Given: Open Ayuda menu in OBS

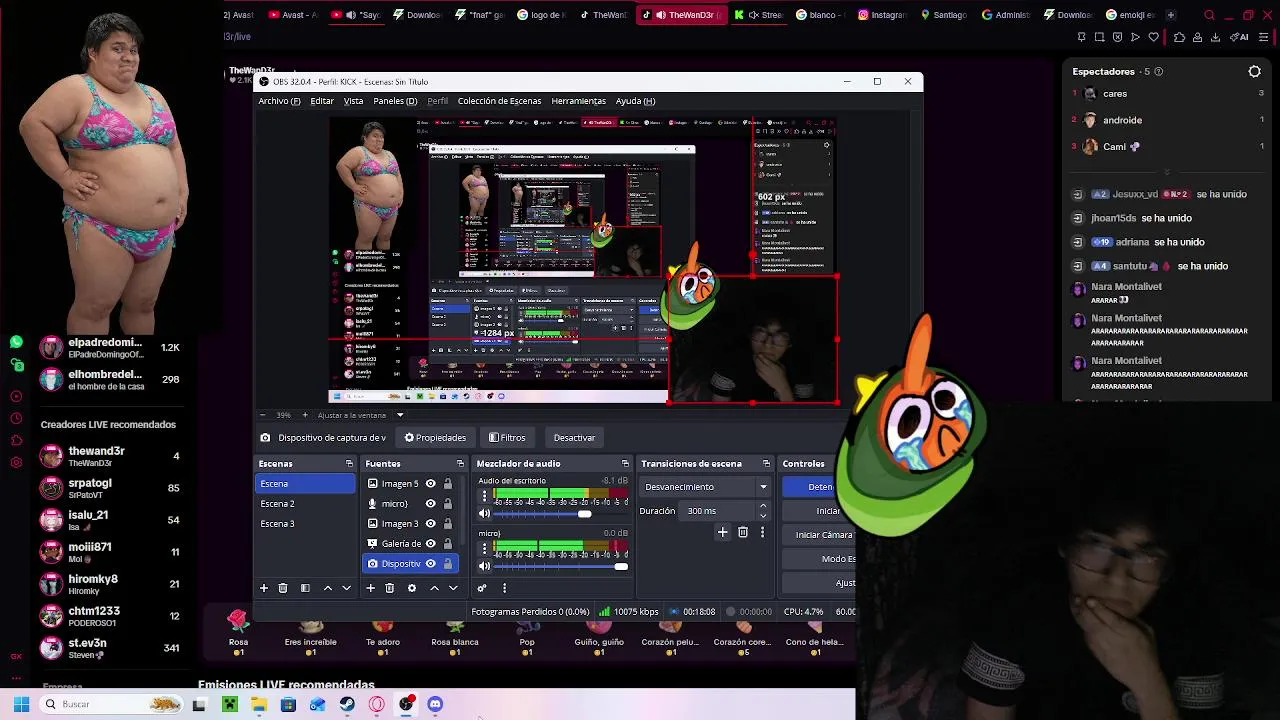Looking at the screenshot, I should [635, 101].
